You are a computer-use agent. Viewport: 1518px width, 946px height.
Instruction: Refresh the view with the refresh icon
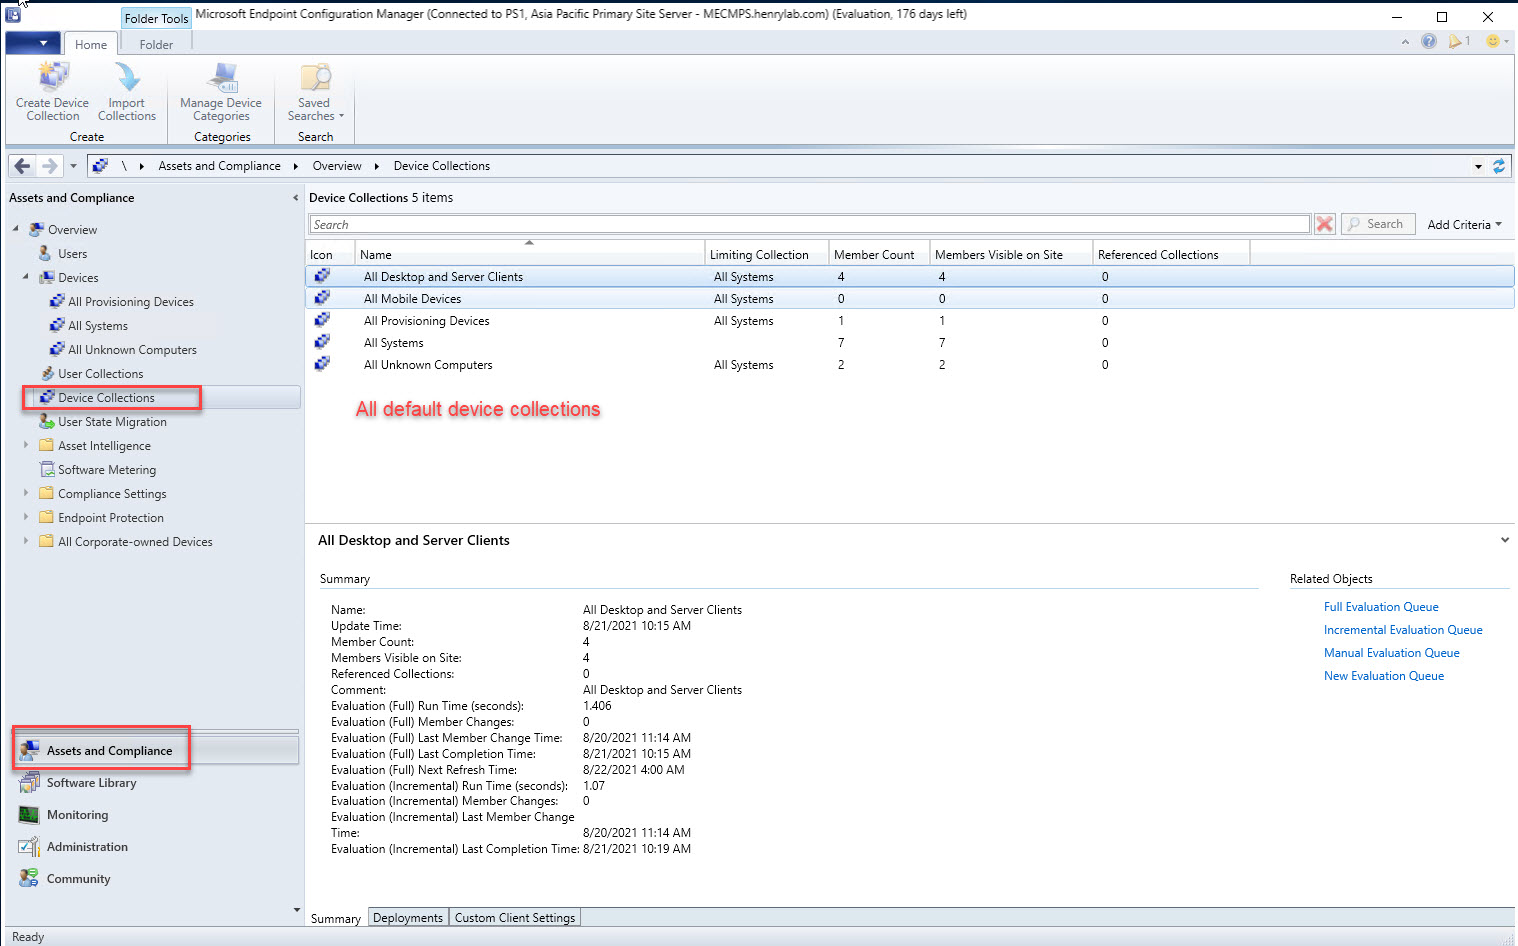click(1498, 166)
